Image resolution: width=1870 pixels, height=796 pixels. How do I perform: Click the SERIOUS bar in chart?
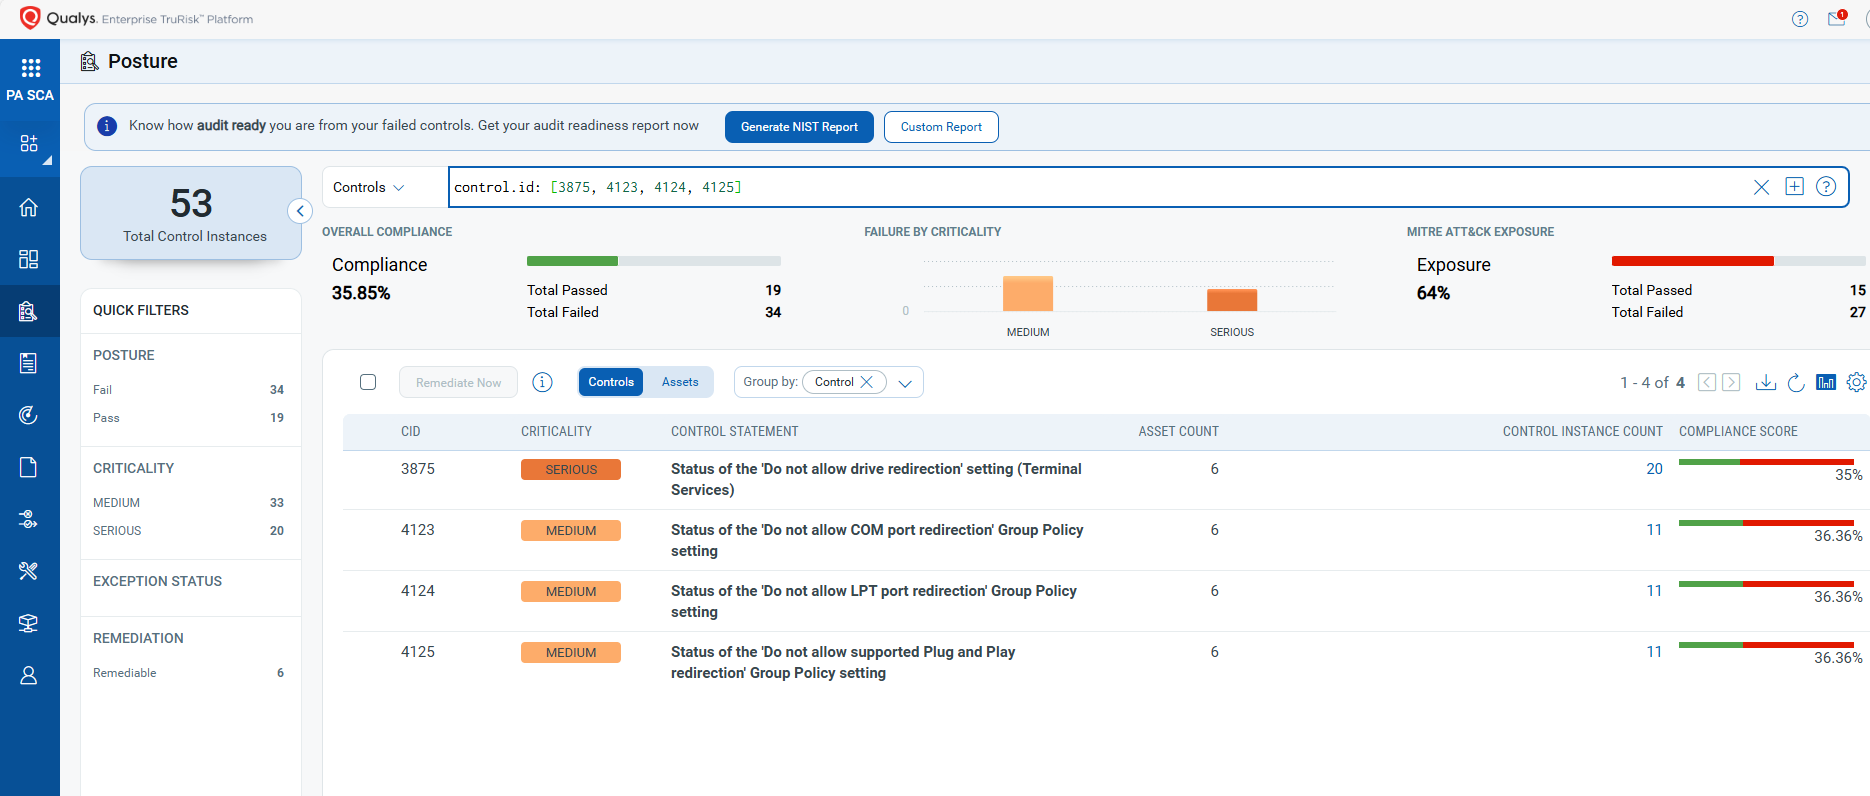1232,300
